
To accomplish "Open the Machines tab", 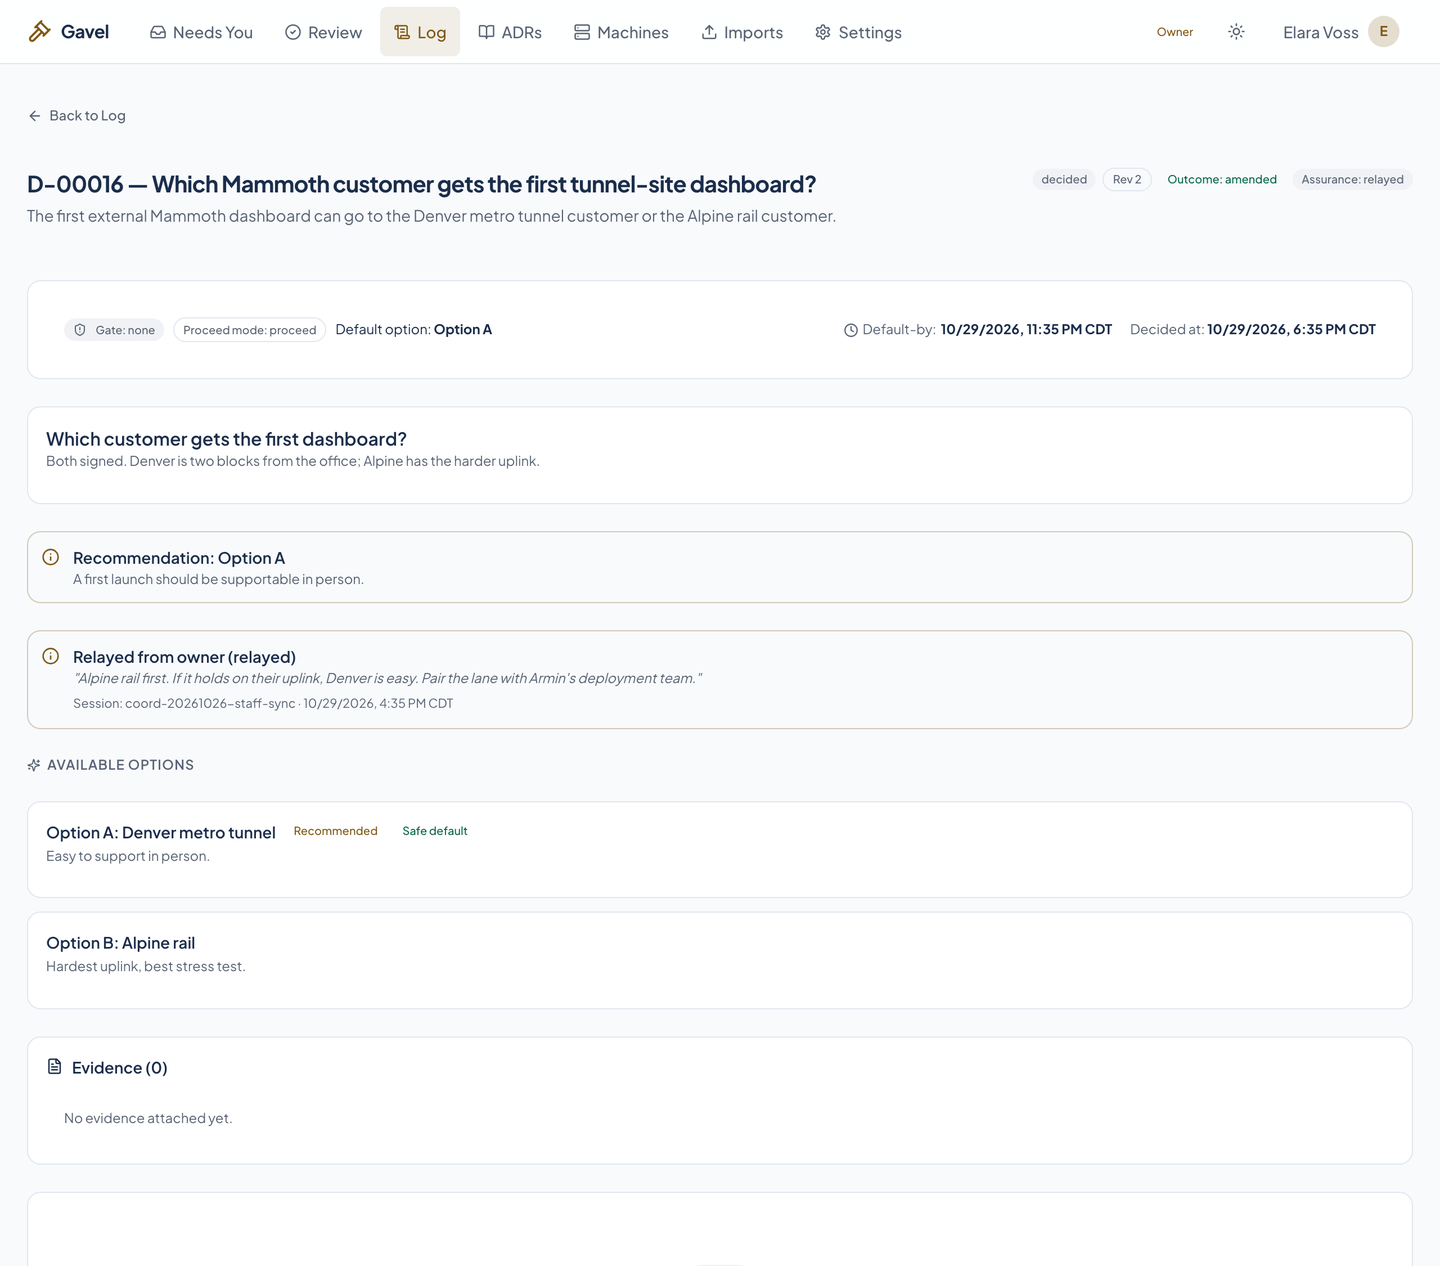I will (621, 32).
